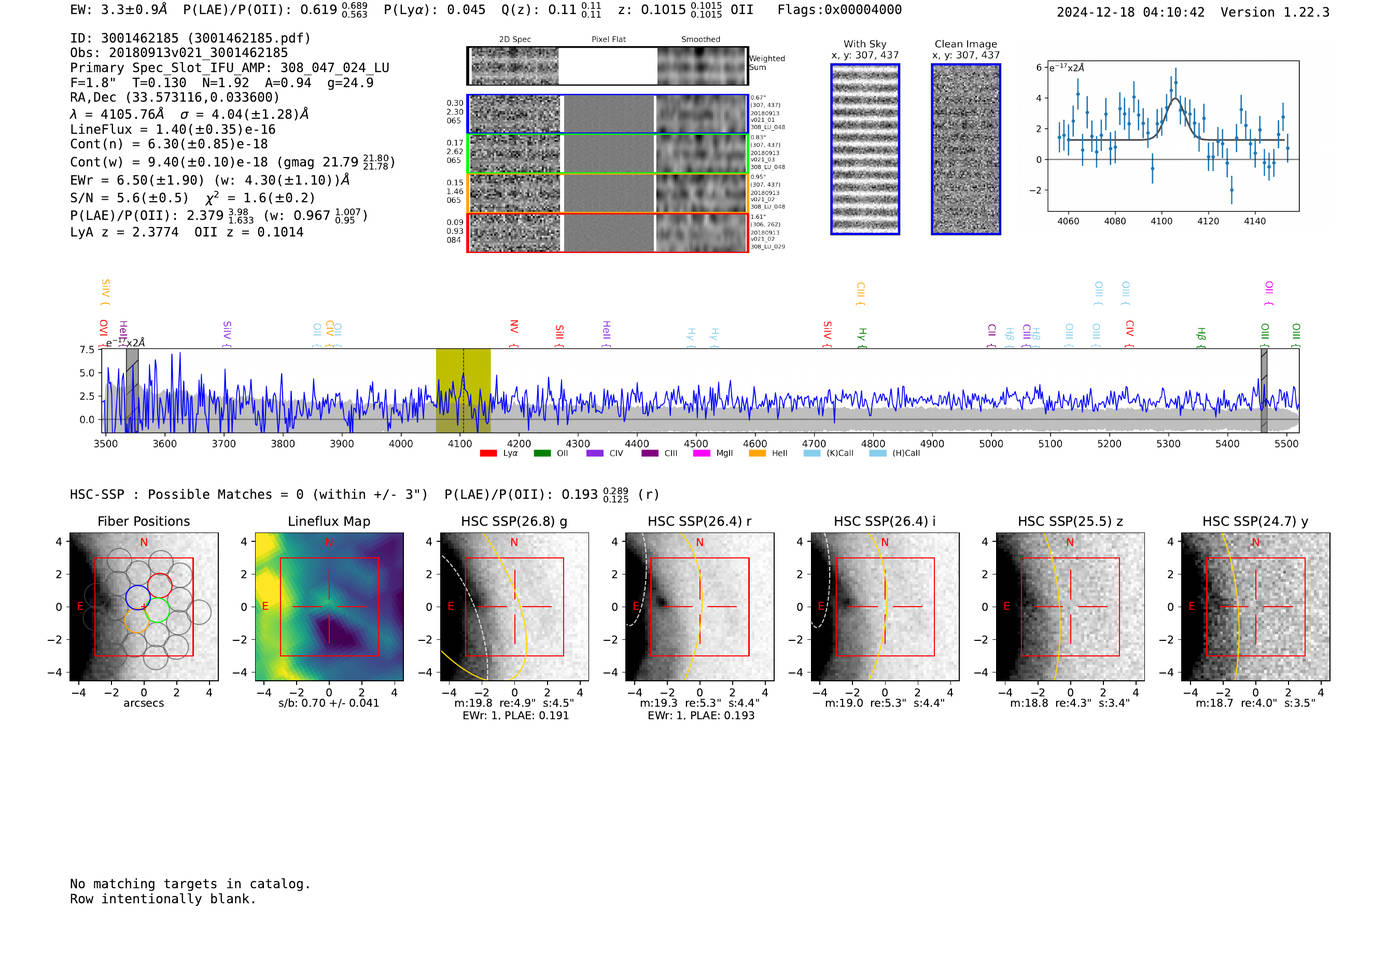This screenshot has height=953, width=1400.
Task: Select the orange-bordered 2D spectrum row
Action: [x=607, y=193]
